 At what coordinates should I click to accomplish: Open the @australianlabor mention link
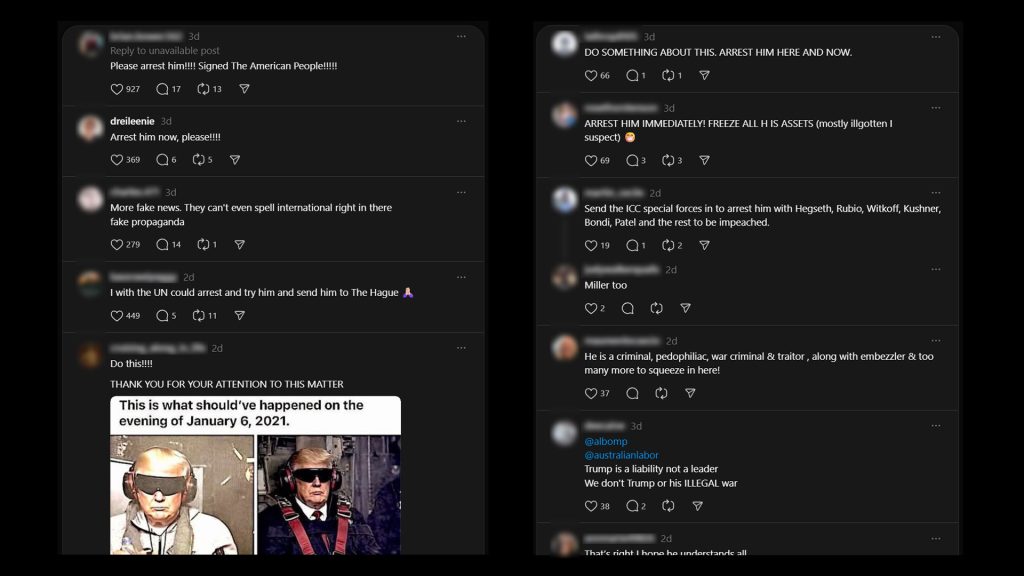[621, 455]
